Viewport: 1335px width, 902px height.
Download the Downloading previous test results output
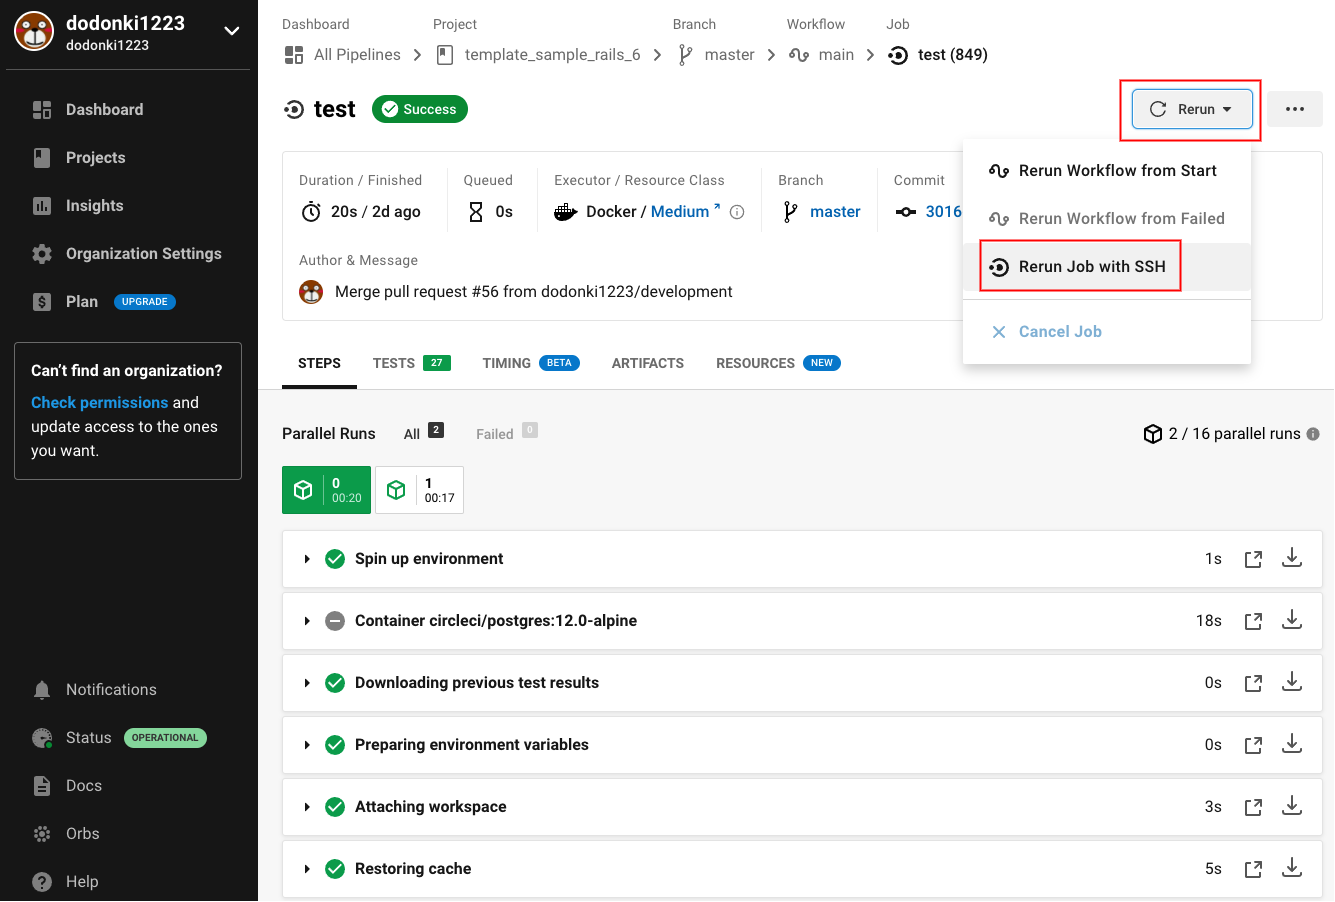click(1292, 682)
